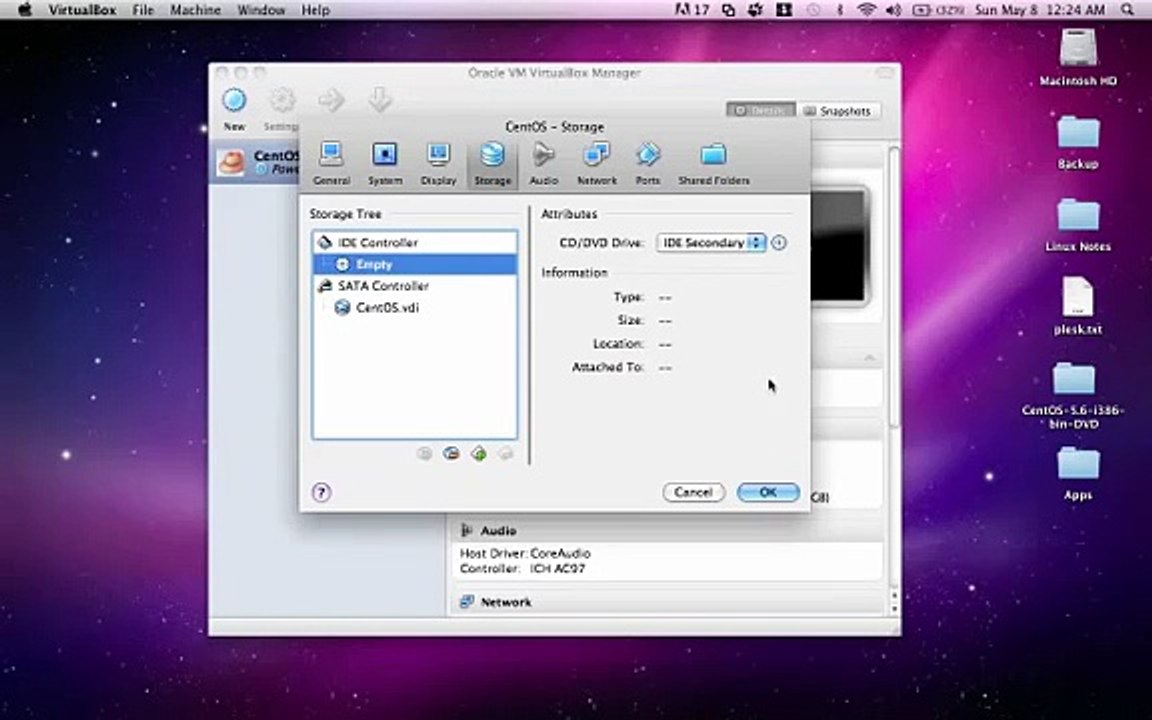Confirm storage settings with OK button
Screen dimensions: 1152x720
click(768, 492)
